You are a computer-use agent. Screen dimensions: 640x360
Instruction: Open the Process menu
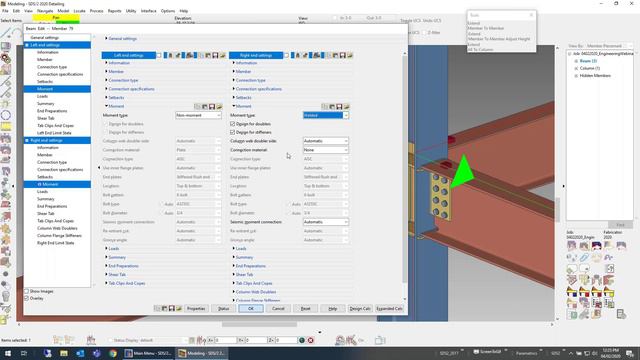(96, 11)
